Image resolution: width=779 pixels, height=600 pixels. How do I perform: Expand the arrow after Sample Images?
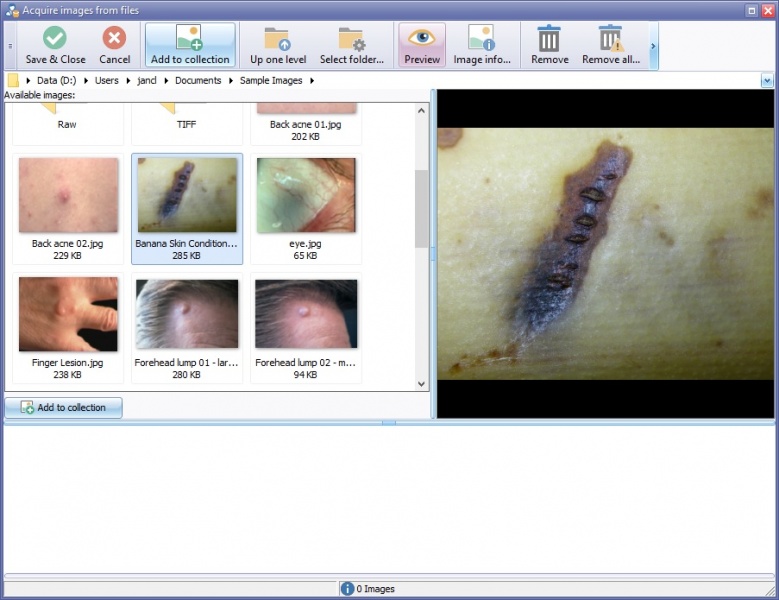312,80
